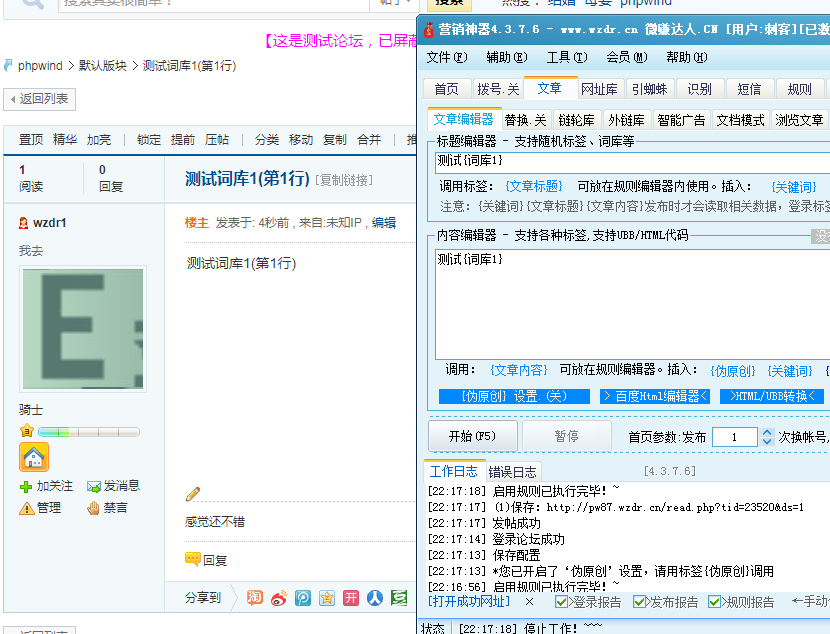Share the post to Renren
830x634 pixels.
click(374, 597)
